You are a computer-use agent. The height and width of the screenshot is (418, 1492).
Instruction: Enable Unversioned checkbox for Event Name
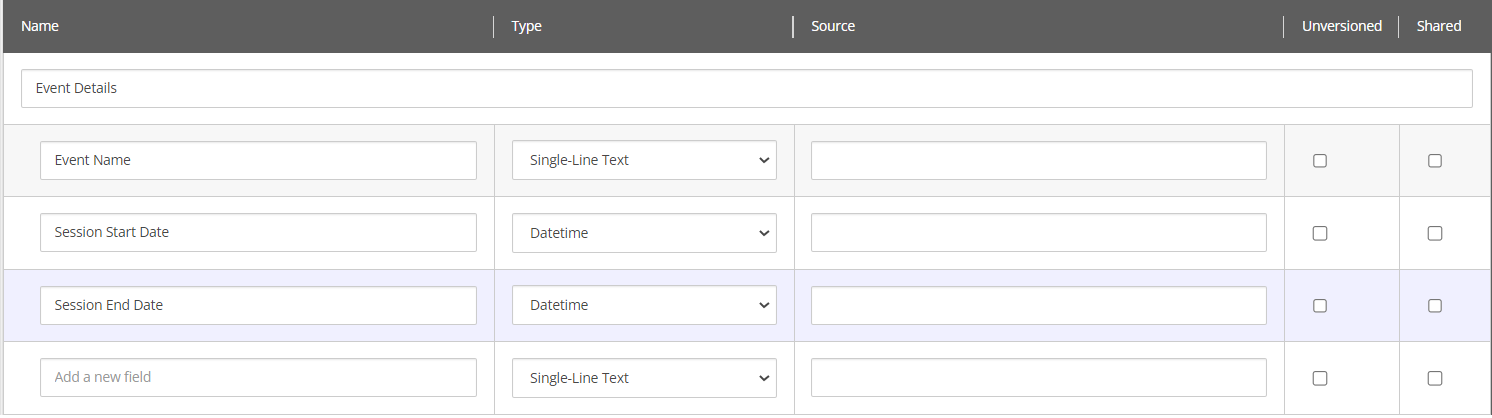point(1320,161)
